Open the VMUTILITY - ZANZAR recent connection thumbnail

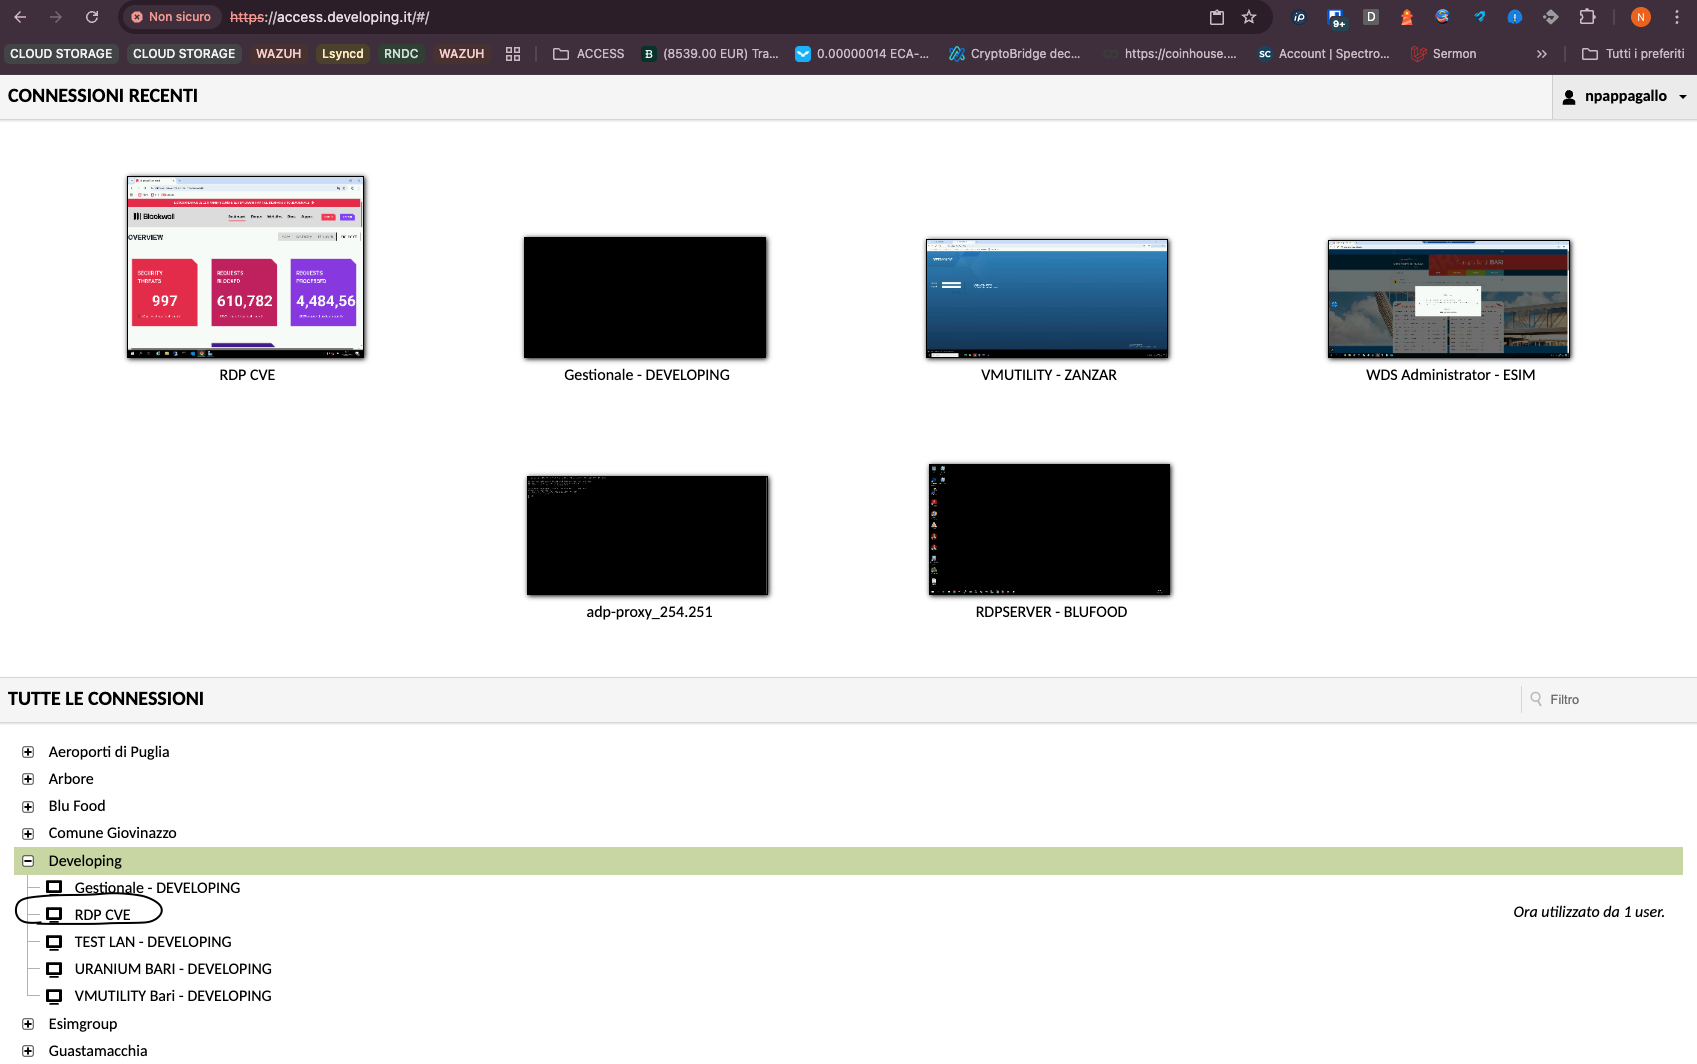[1047, 298]
